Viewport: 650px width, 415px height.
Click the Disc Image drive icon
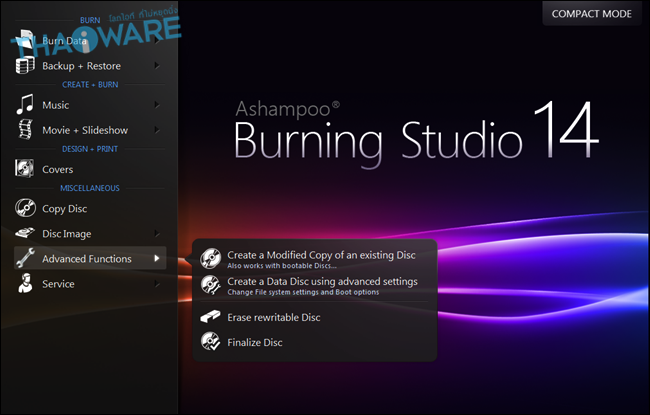[25, 233]
